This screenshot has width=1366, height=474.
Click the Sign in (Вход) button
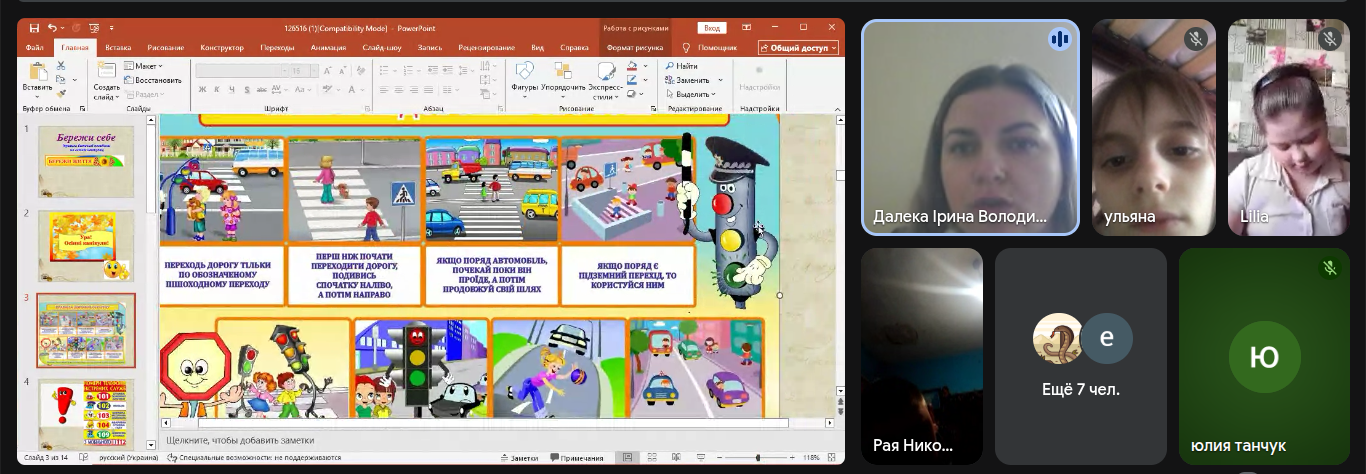[711, 28]
